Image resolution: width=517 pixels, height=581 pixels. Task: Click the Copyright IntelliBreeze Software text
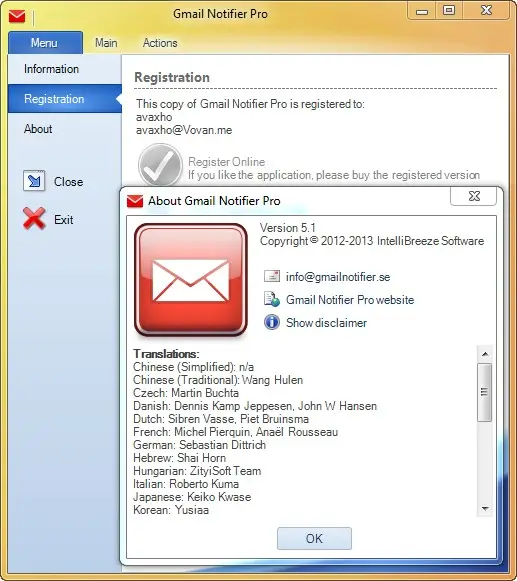coord(372,241)
